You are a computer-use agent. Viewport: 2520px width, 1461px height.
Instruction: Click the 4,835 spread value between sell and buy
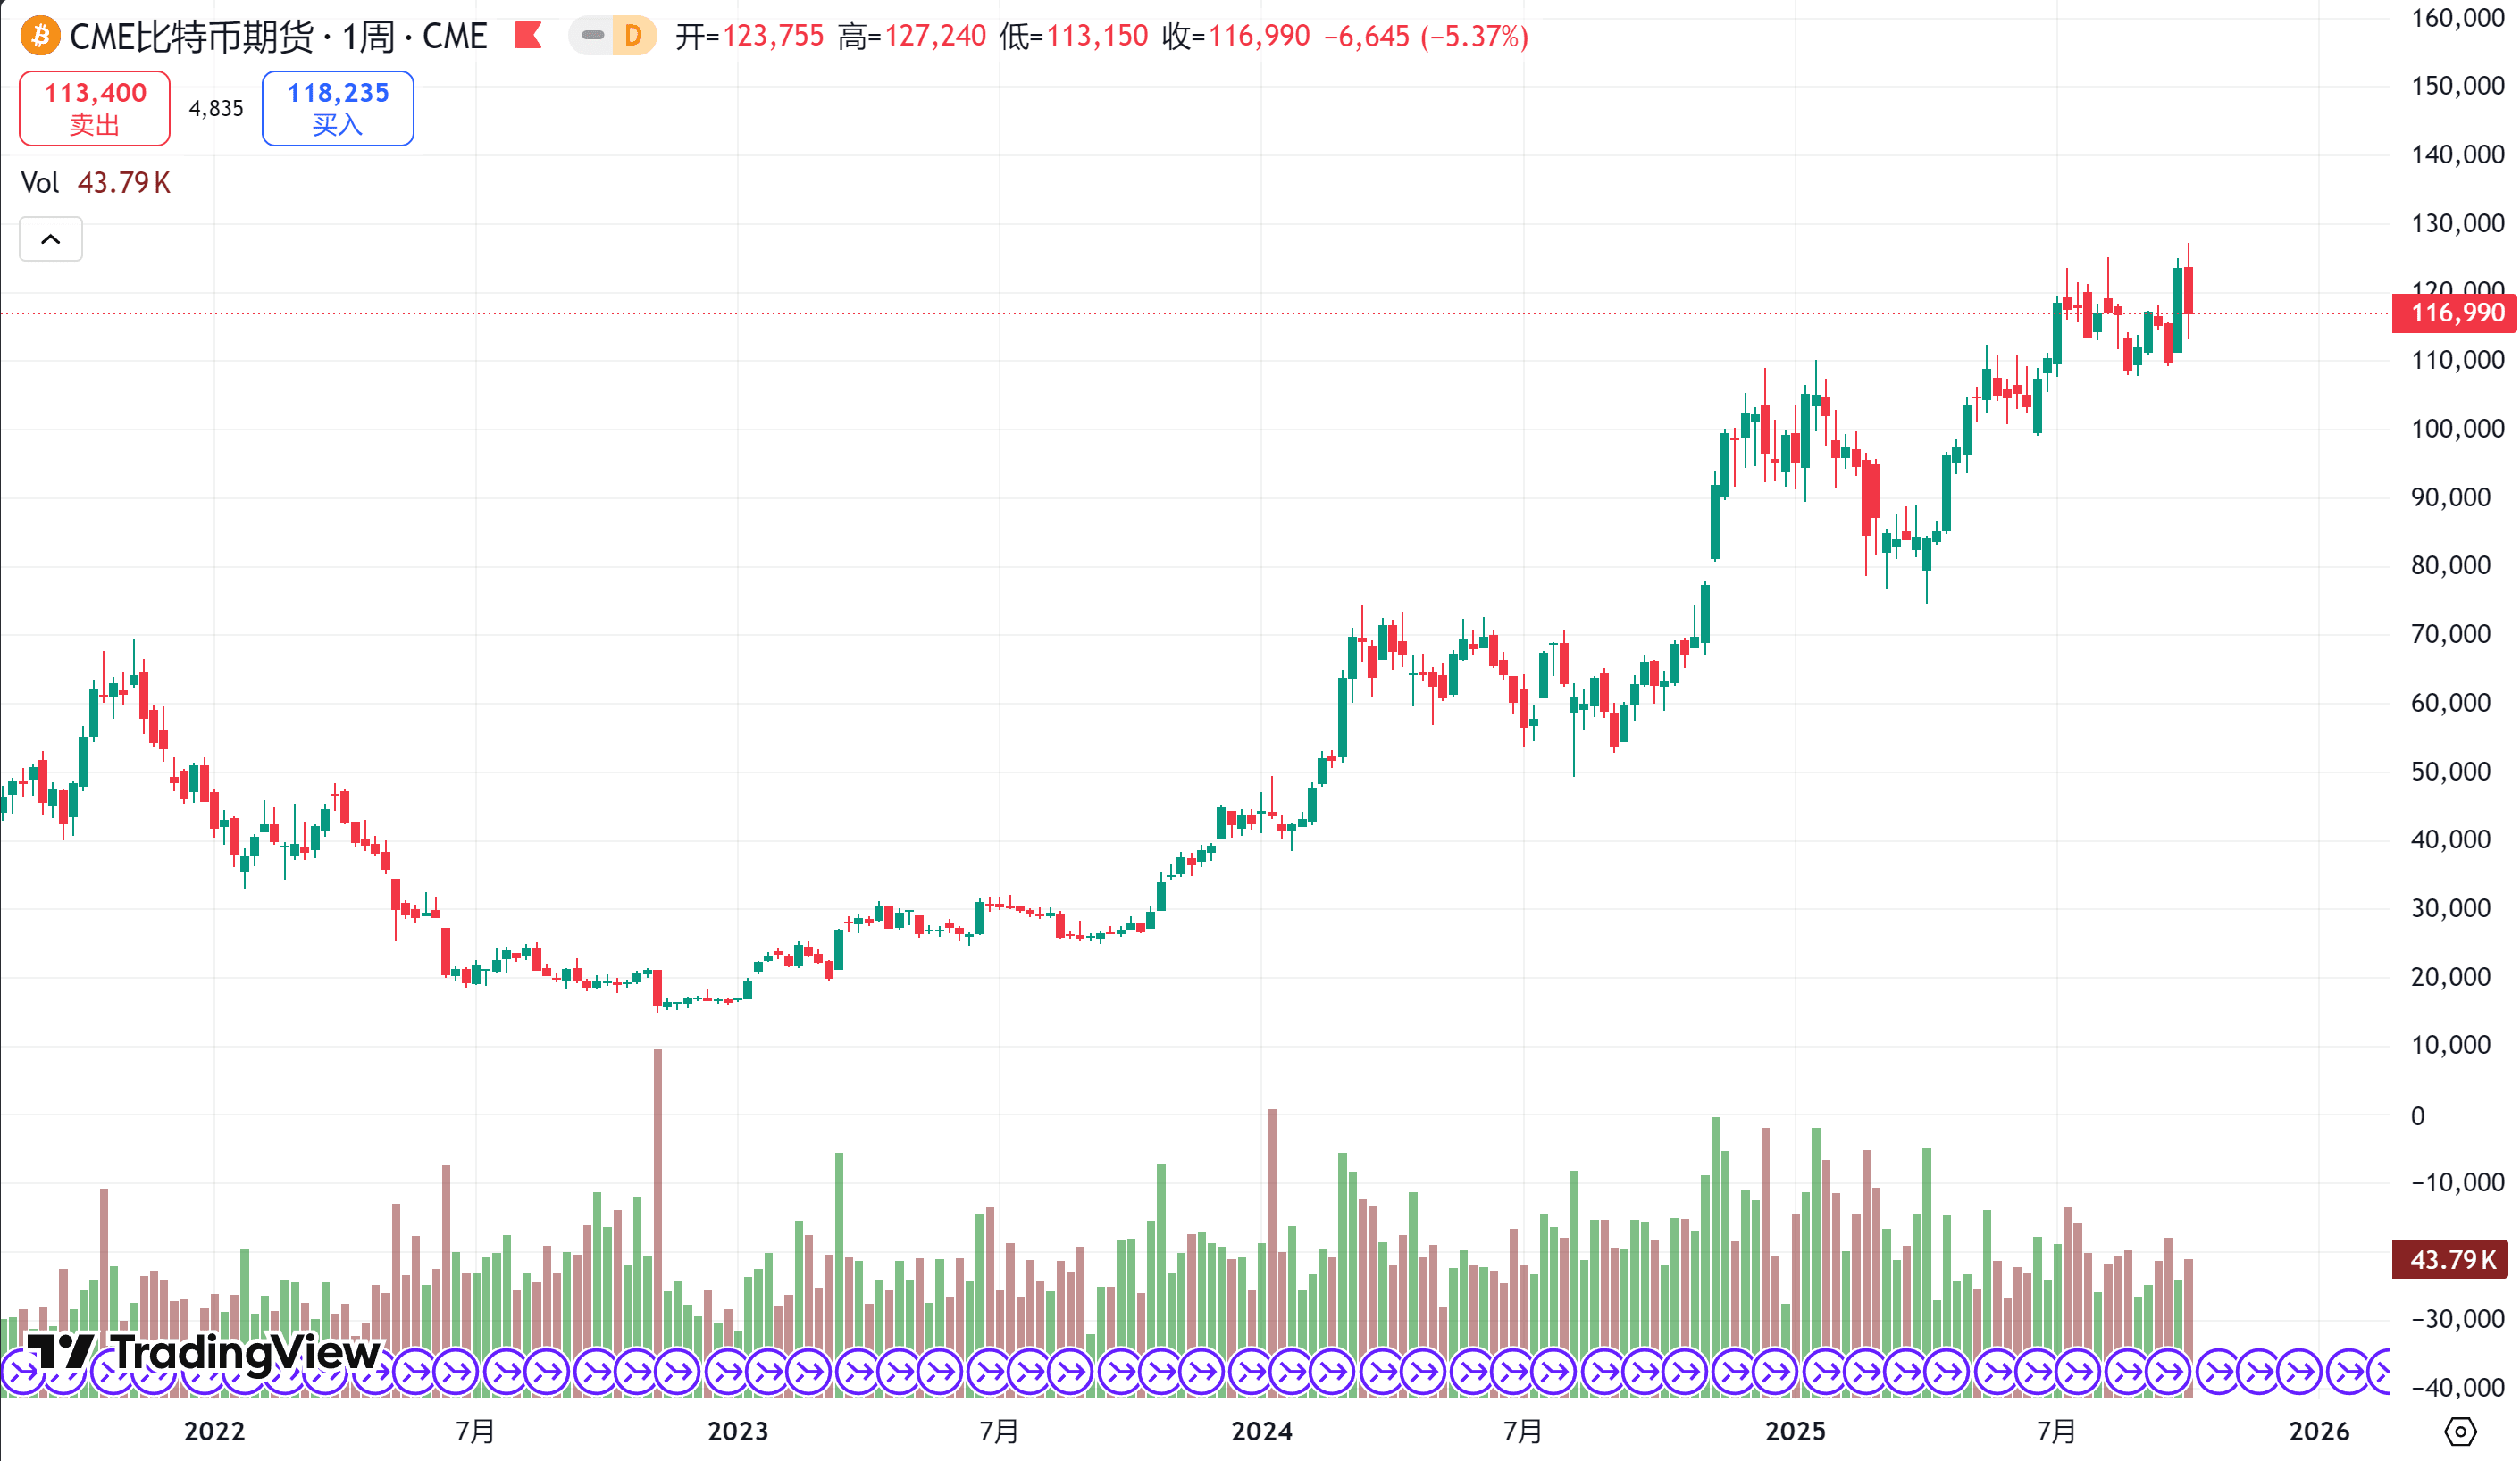(x=216, y=108)
